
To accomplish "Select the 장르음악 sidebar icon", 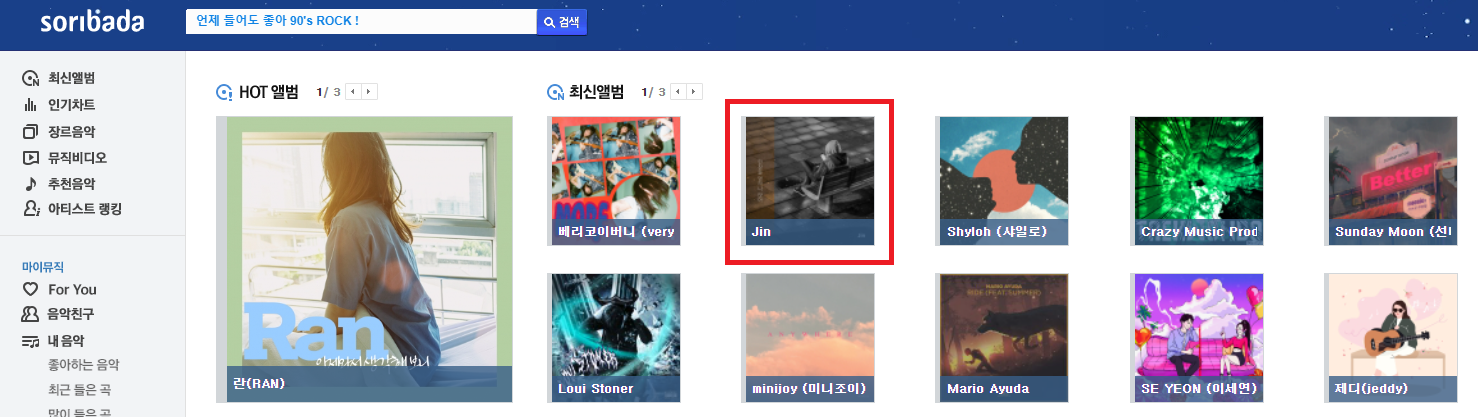I will tap(30, 132).
